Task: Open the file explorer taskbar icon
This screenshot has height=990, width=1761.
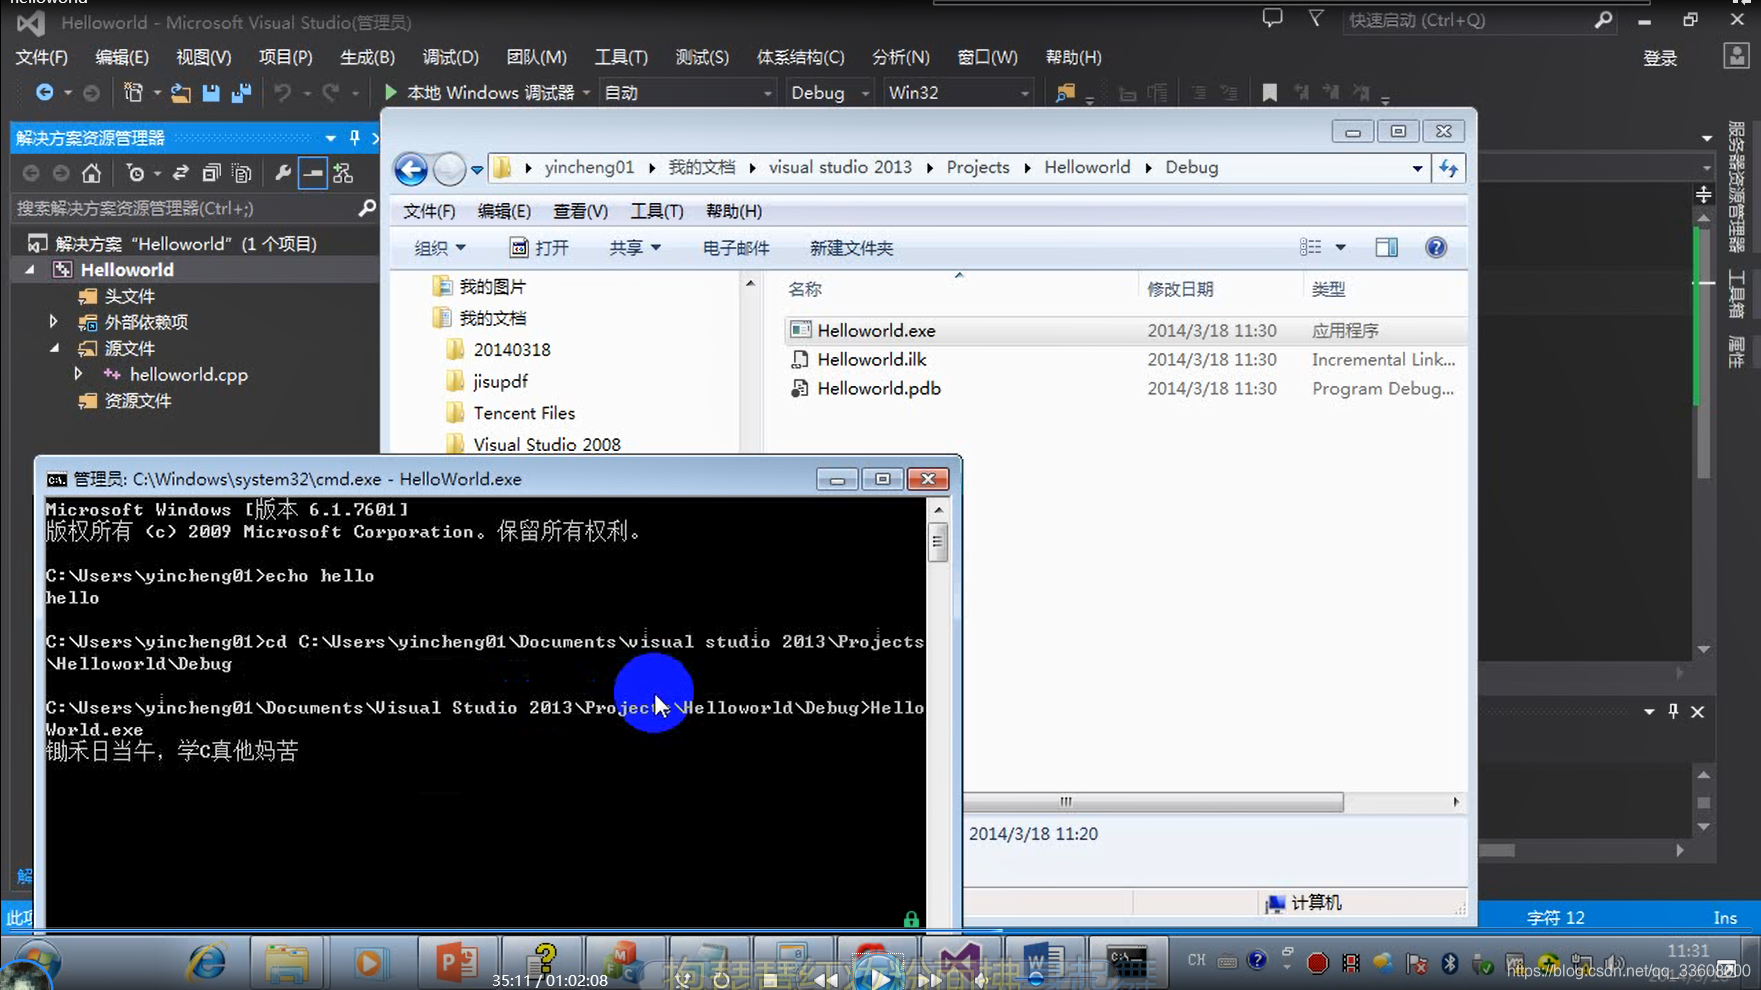Action: tap(287, 963)
